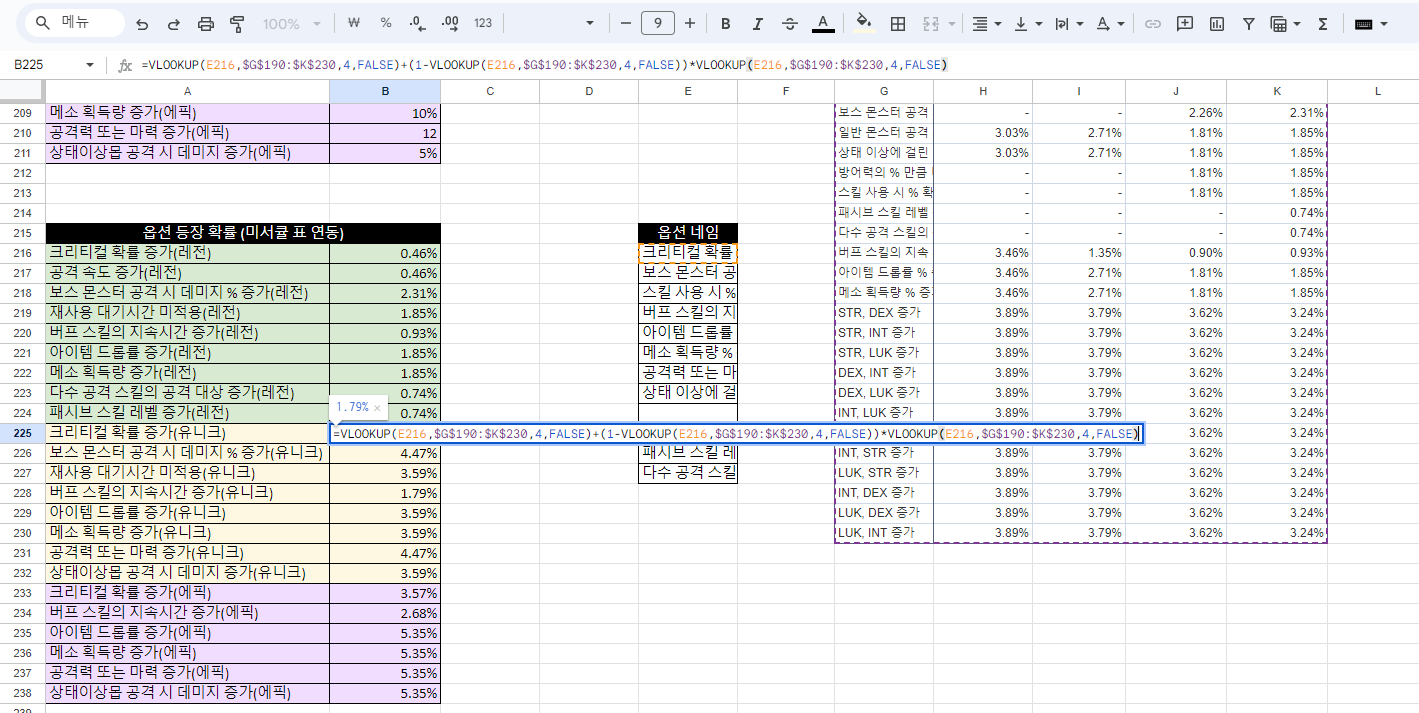Select the paint format roller icon

click(238, 23)
